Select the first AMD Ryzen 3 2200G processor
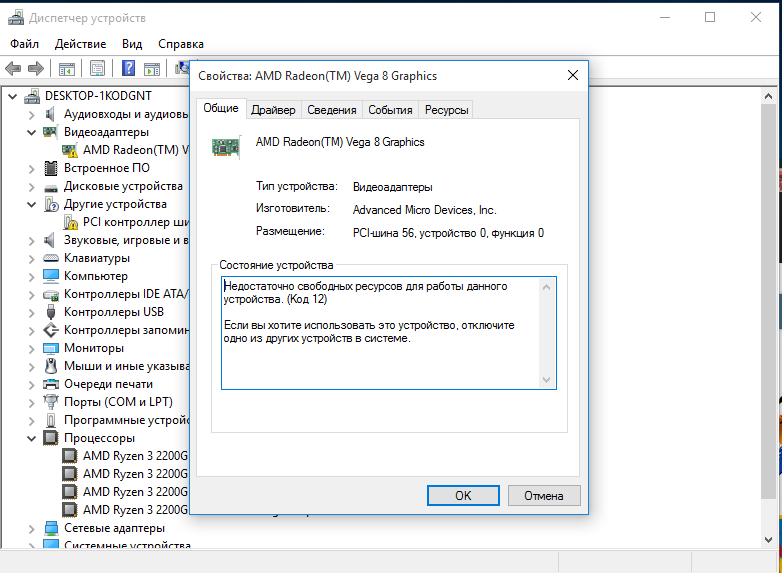The width and height of the screenshot is (782, 573). [134, 456]
